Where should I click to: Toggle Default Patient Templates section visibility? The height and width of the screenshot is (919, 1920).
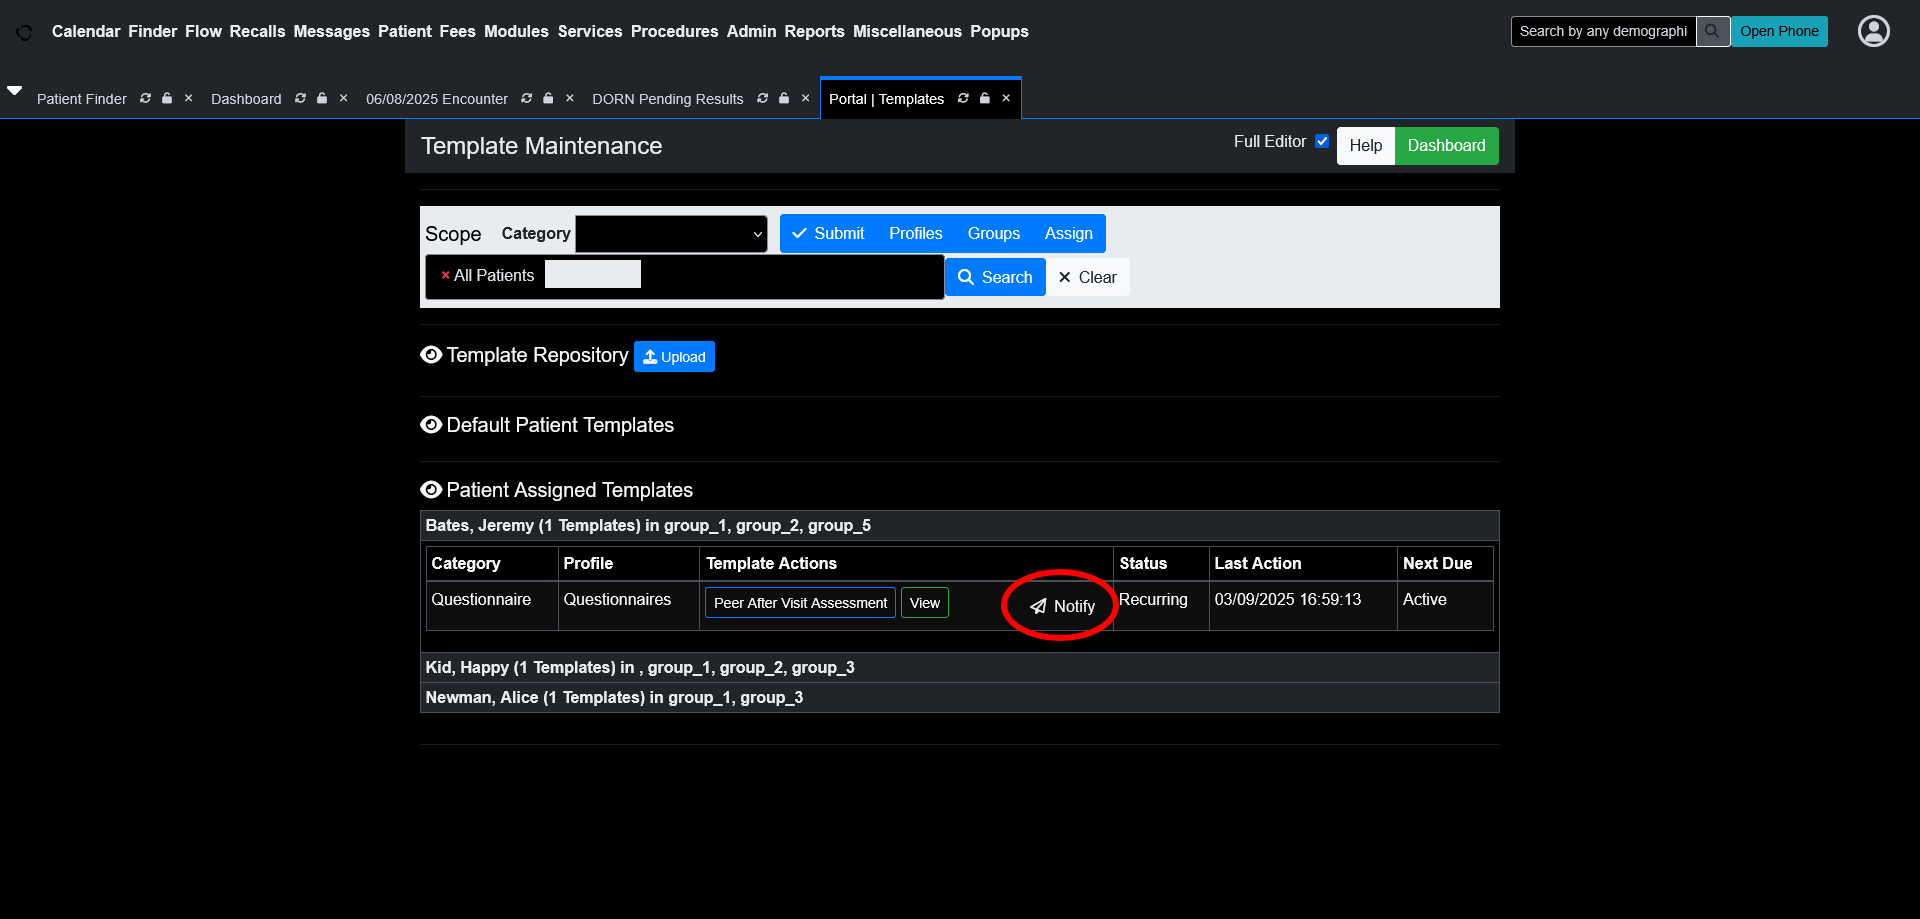[x=431, y=425]
